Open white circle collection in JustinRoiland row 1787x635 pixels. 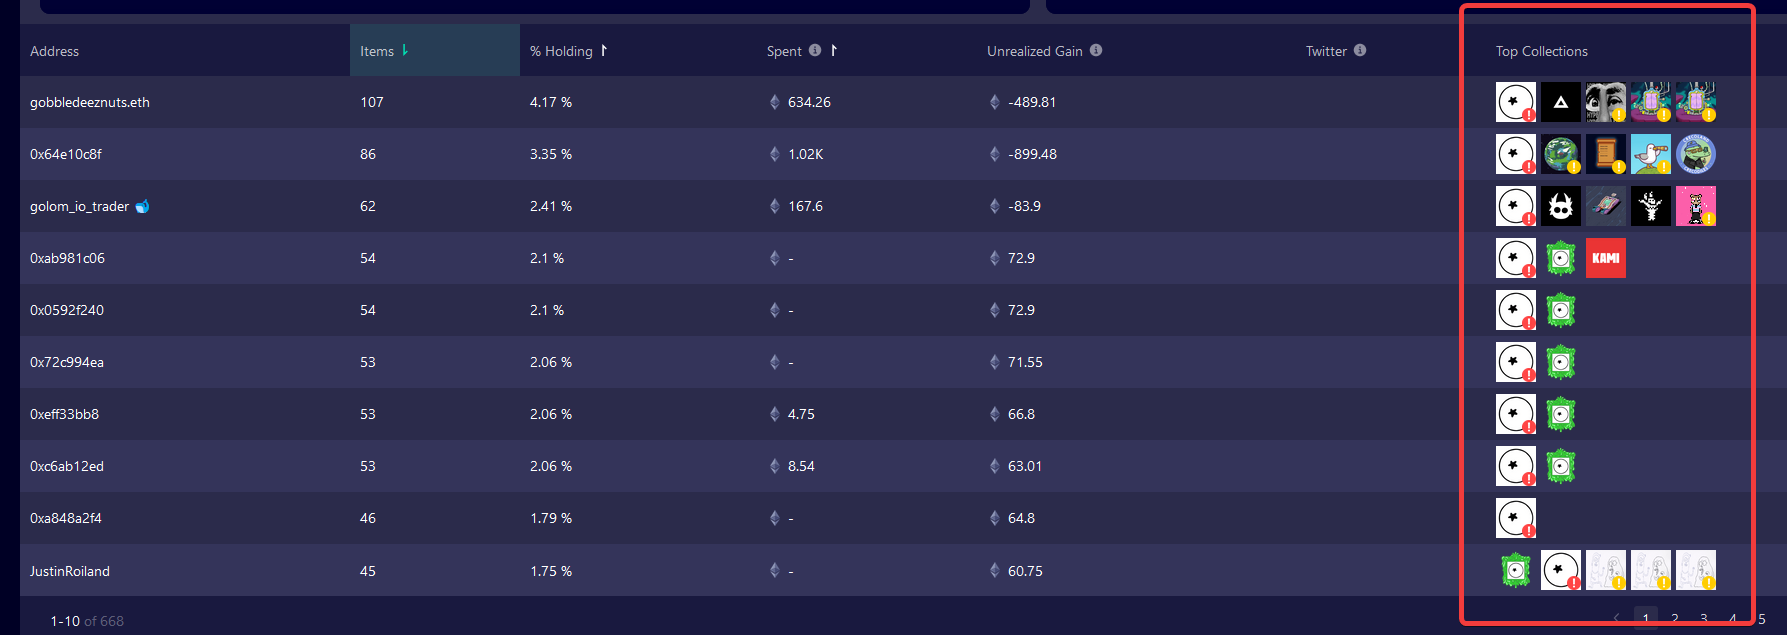(x=1560, y=570)
